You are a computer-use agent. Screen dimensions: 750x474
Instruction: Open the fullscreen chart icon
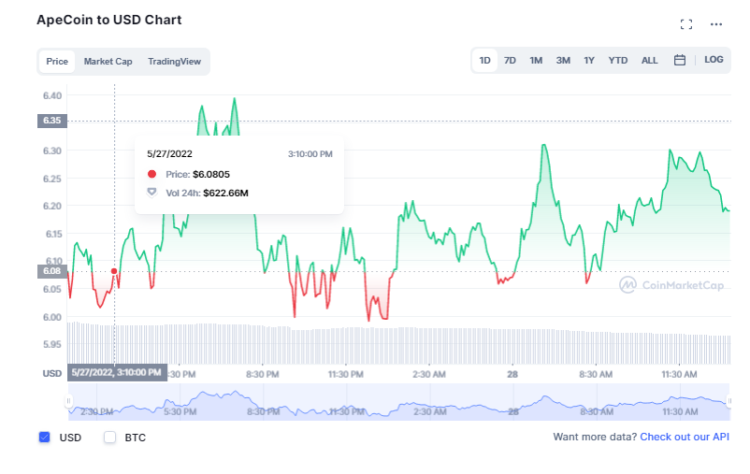(x=686, y=24)
